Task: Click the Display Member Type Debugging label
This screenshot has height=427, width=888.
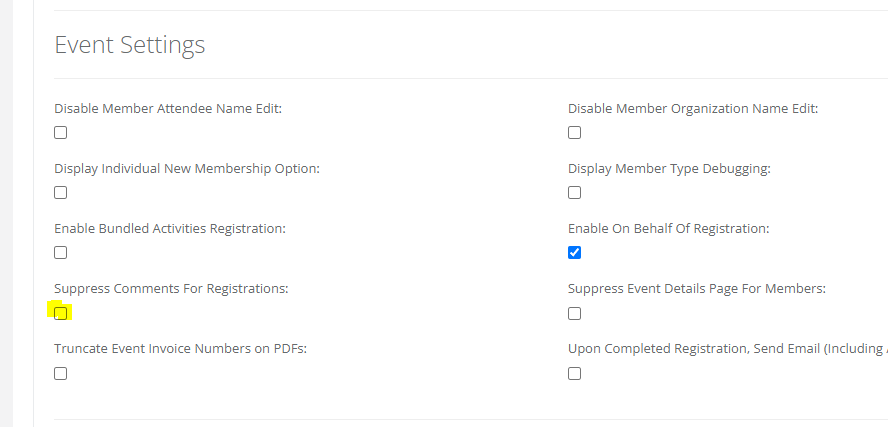Action: (x=669, y=169)
